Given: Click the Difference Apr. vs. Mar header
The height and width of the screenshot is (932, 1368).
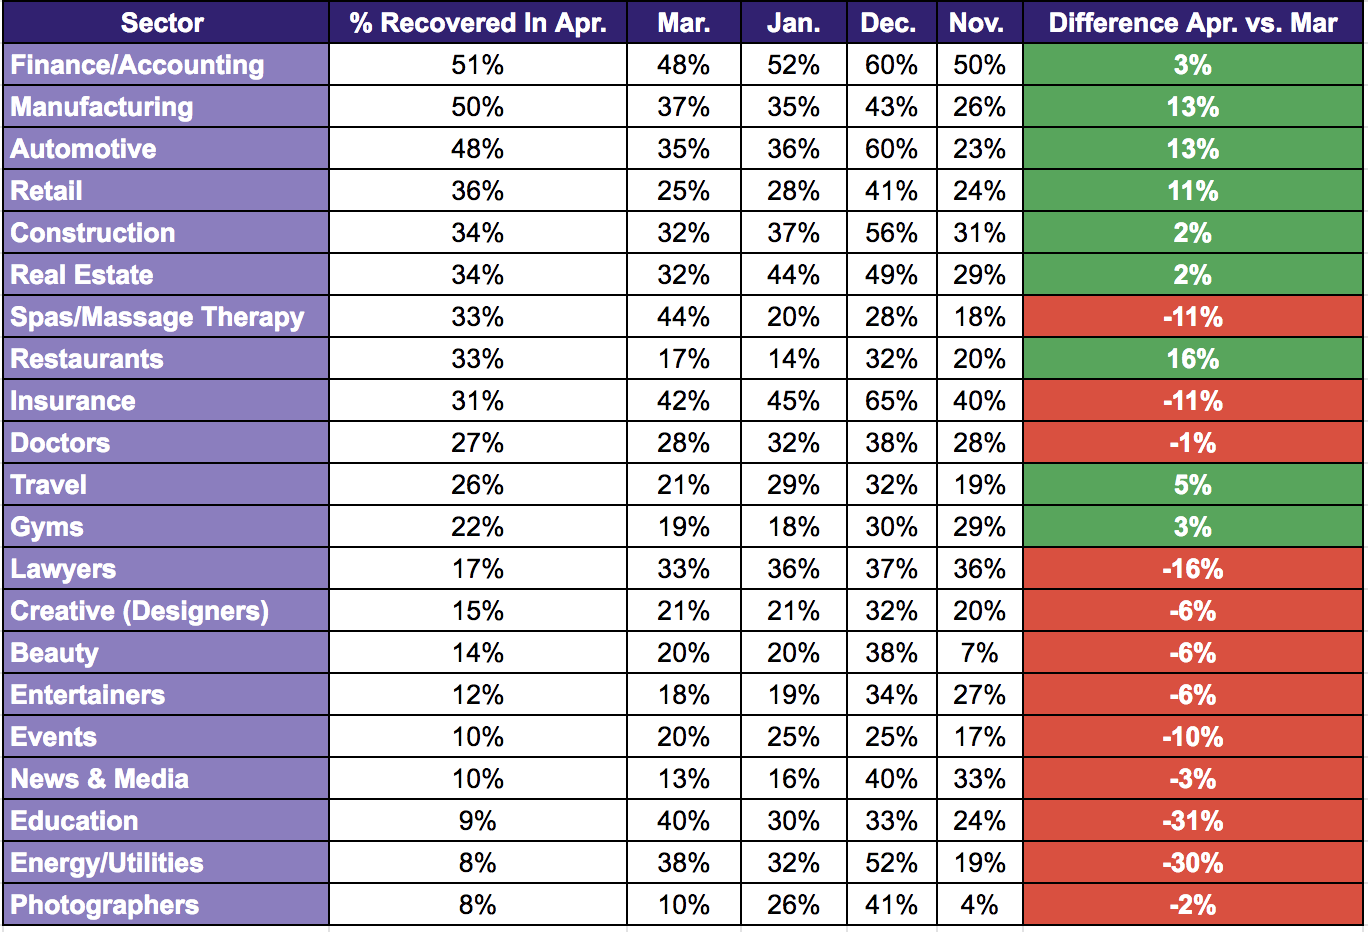Looking at the screenshot, I should click(x=1192, y=23).
